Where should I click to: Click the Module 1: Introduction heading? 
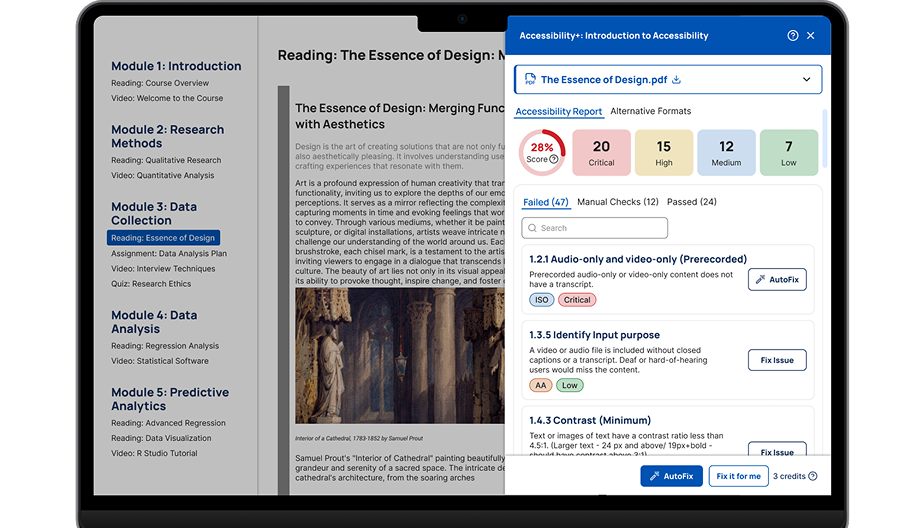176,66
